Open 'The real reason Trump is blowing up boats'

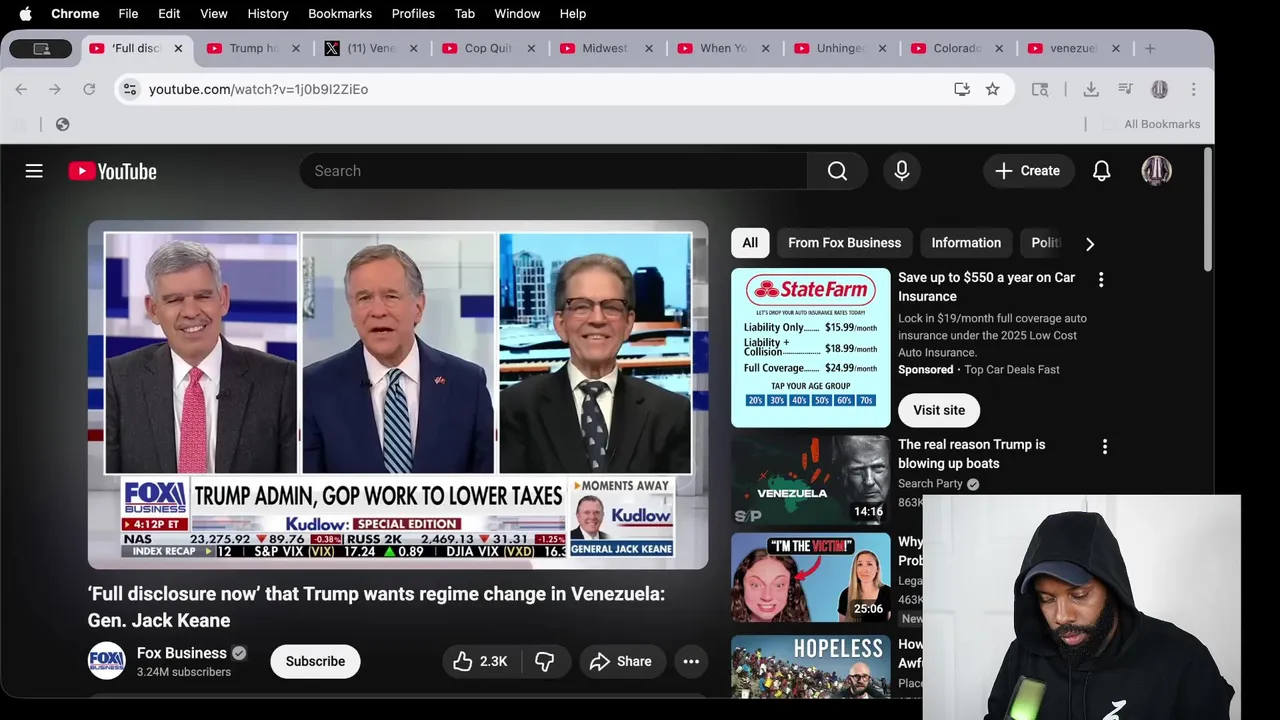(971, 454)
